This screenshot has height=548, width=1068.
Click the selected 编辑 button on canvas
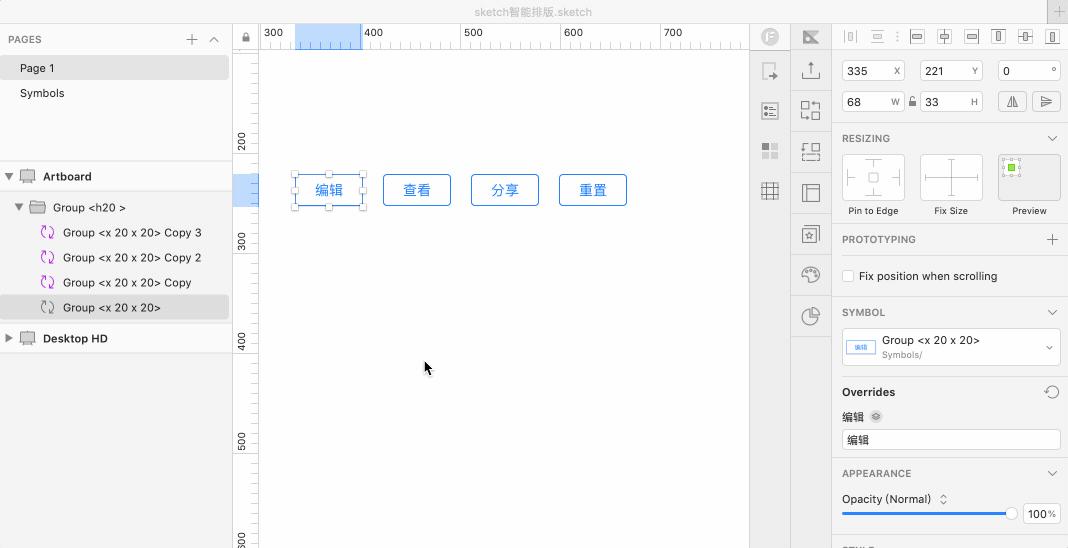(329, 190)
